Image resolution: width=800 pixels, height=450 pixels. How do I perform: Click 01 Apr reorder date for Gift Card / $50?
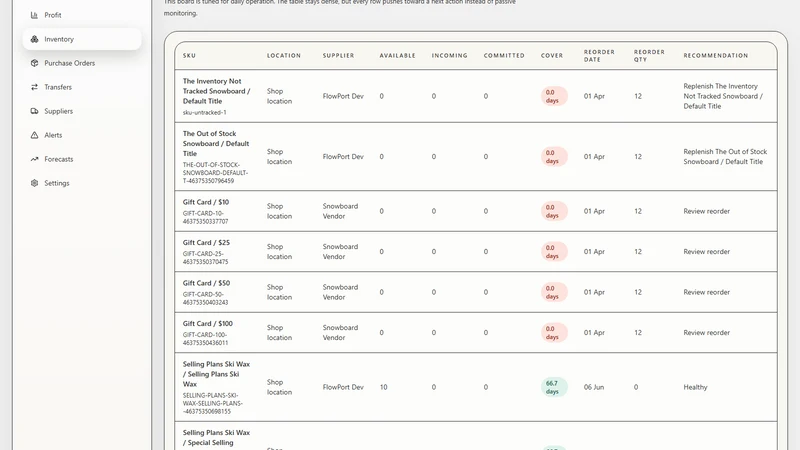[x=594, y=292]
